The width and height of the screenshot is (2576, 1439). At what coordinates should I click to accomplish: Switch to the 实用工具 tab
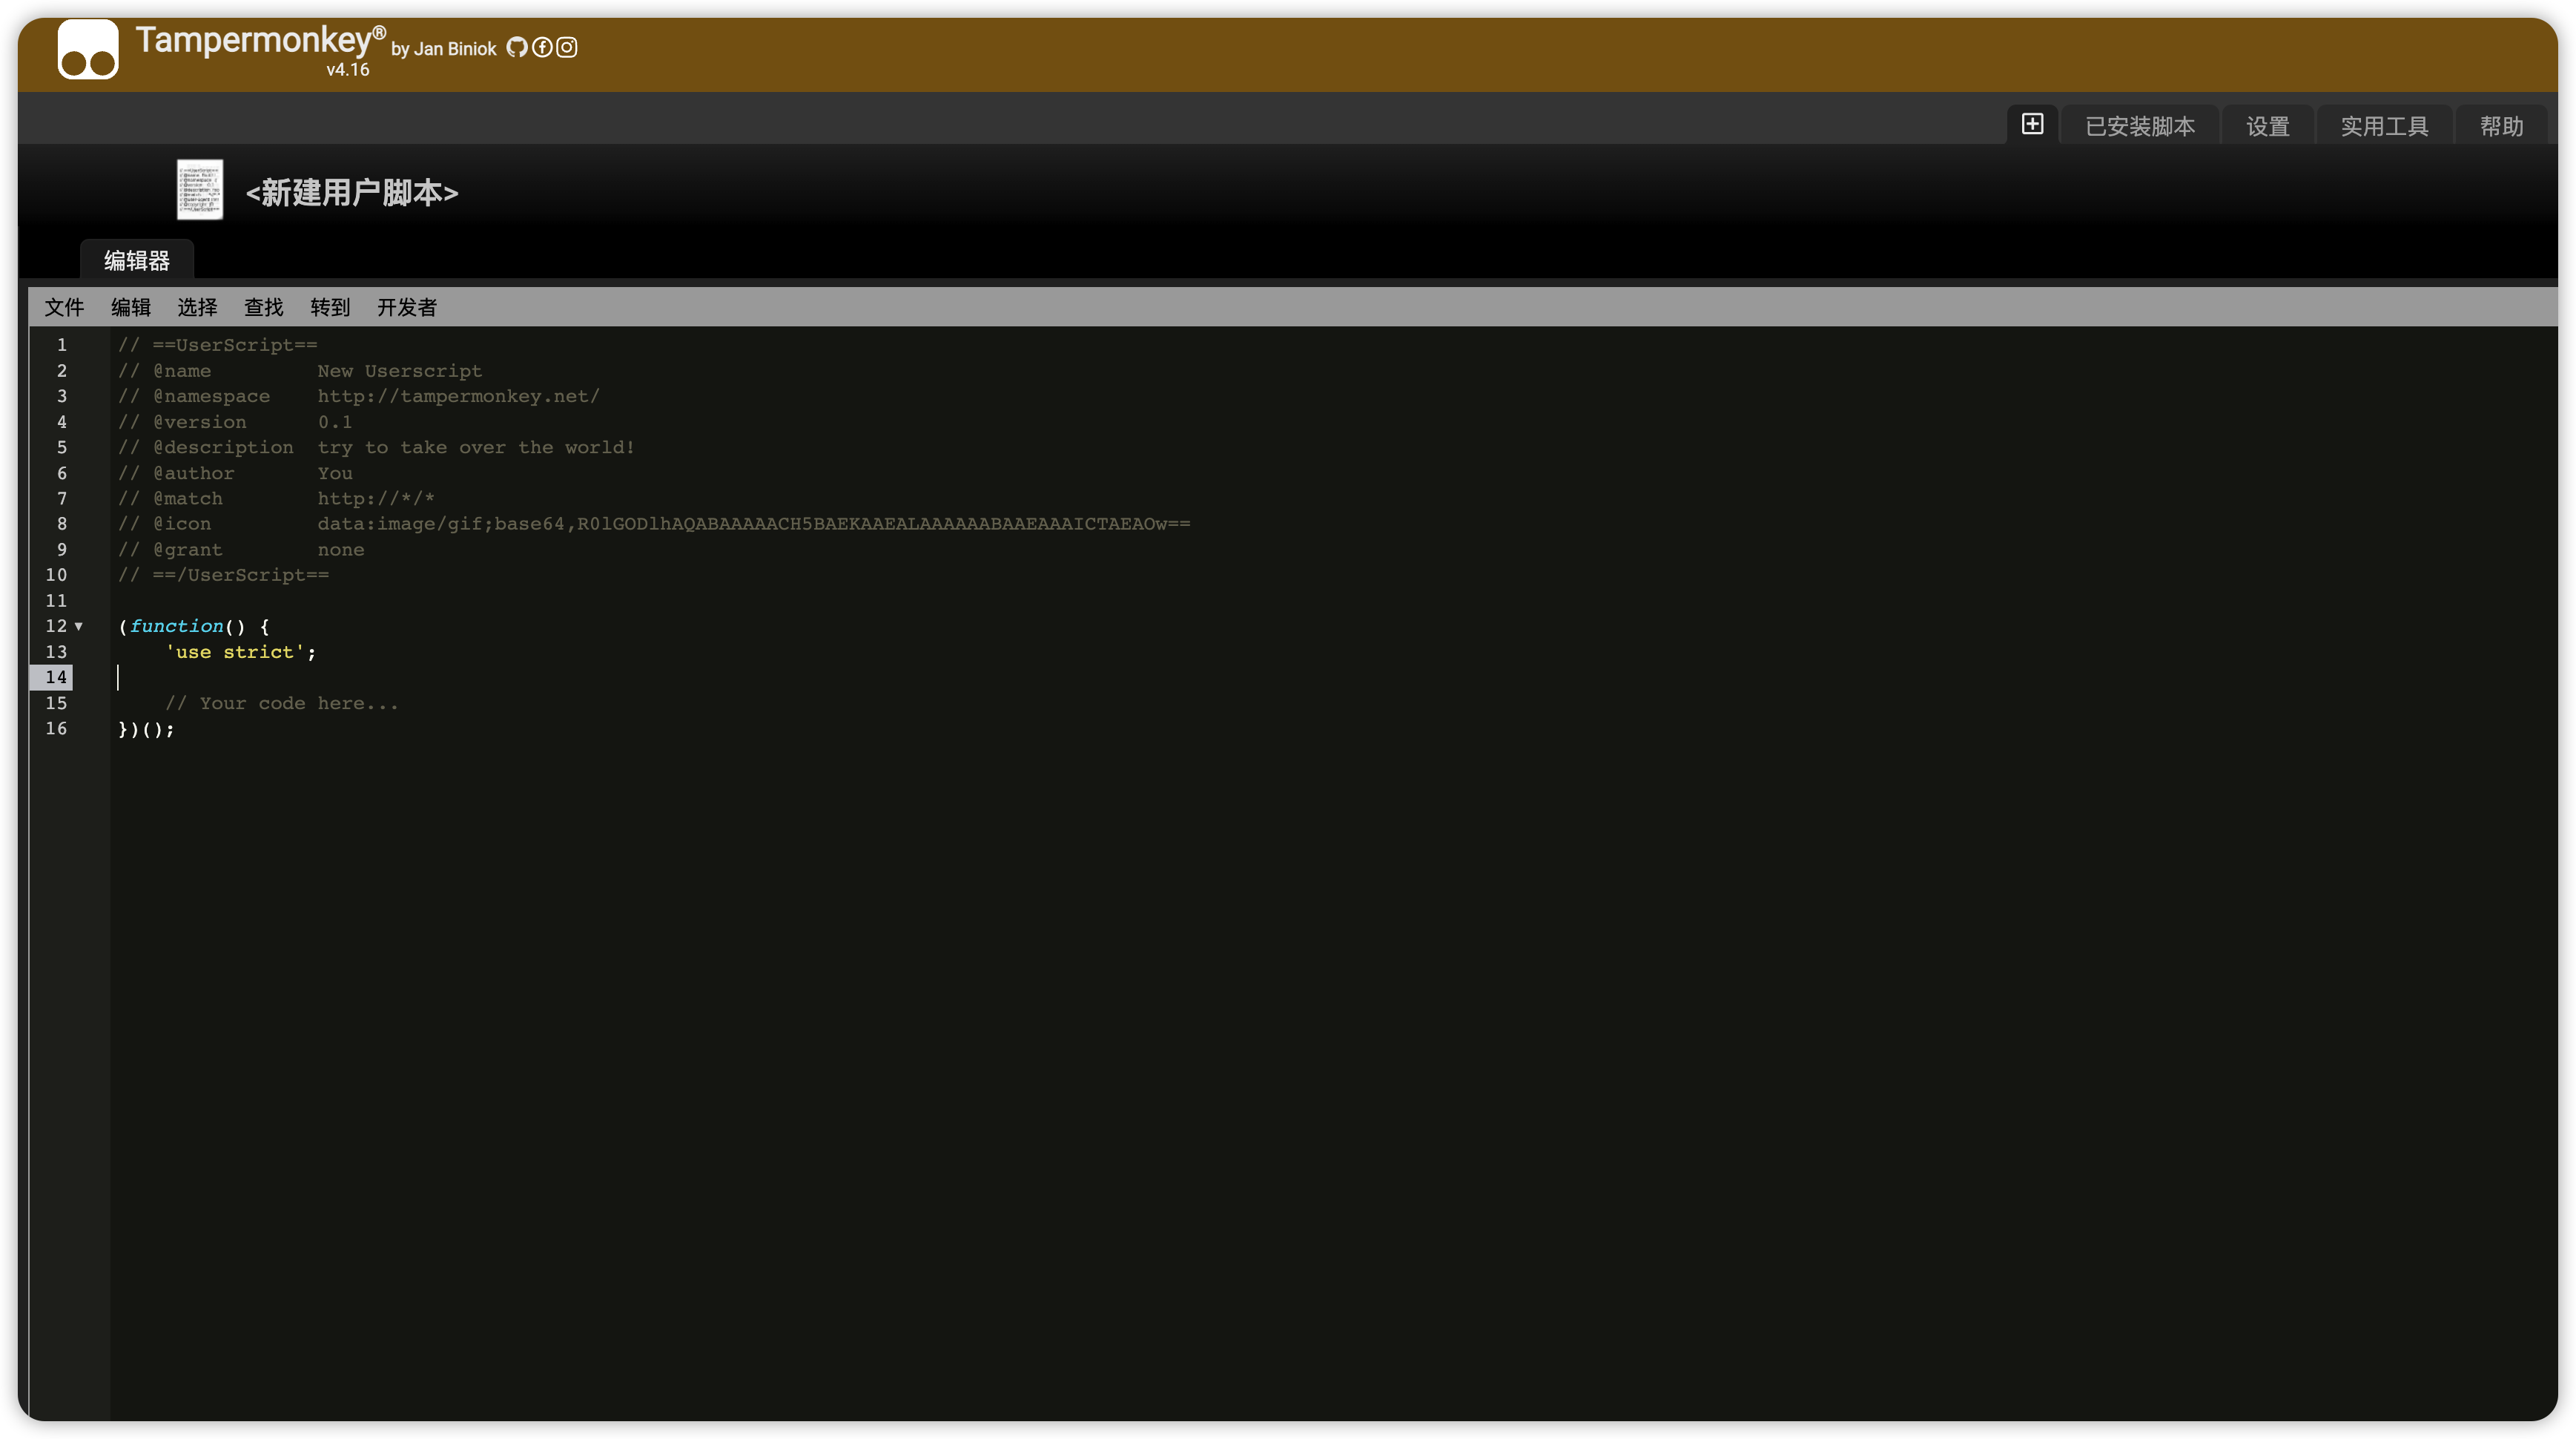[2384, 126]
